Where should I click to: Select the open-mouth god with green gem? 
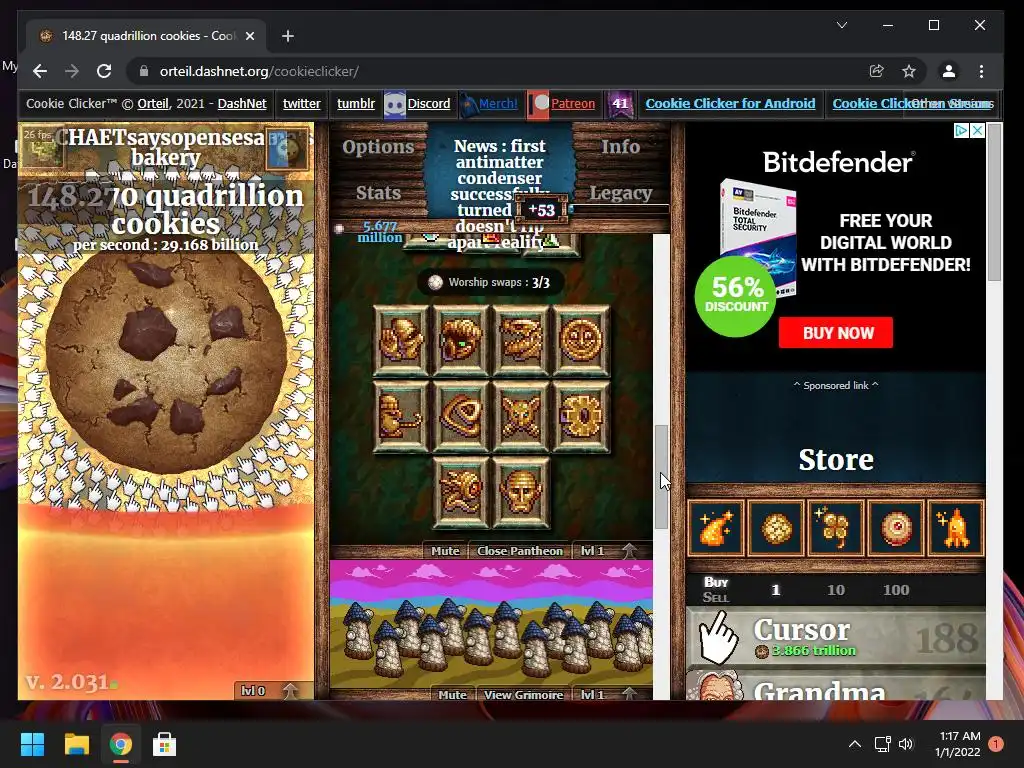(x=461, y=341)
